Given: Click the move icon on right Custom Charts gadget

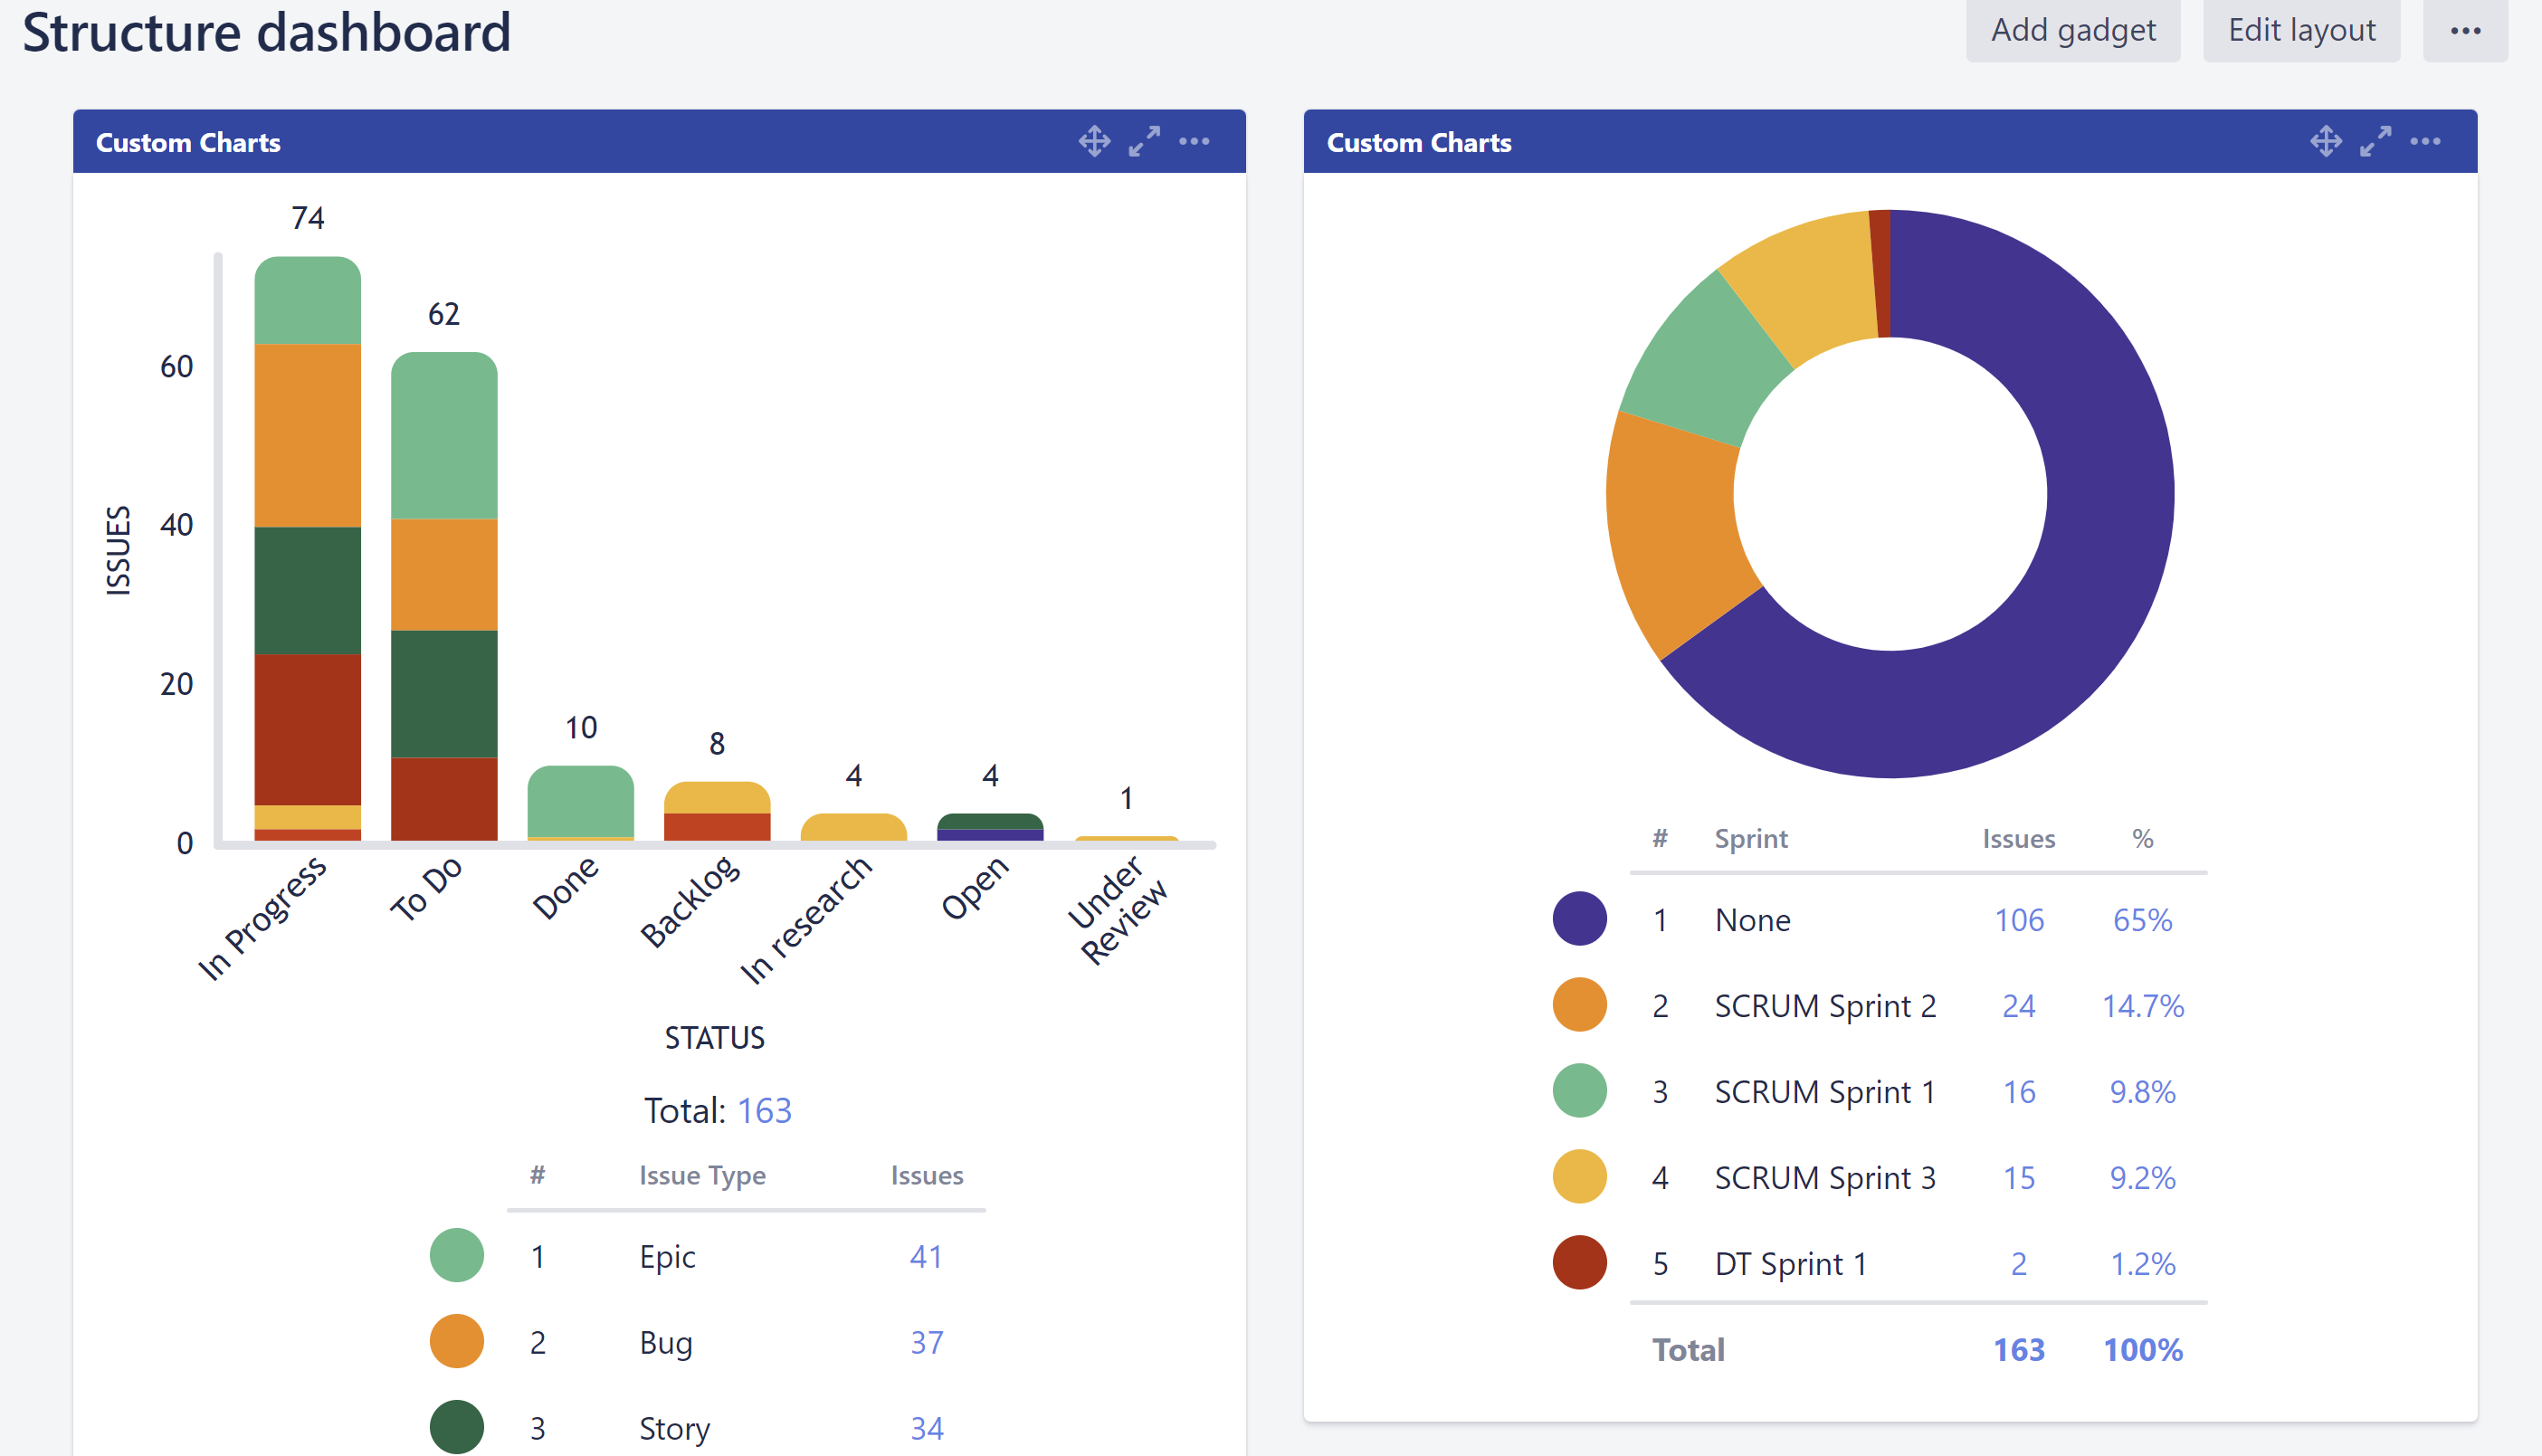Looking at the screenshot, I should [2325, 141].
